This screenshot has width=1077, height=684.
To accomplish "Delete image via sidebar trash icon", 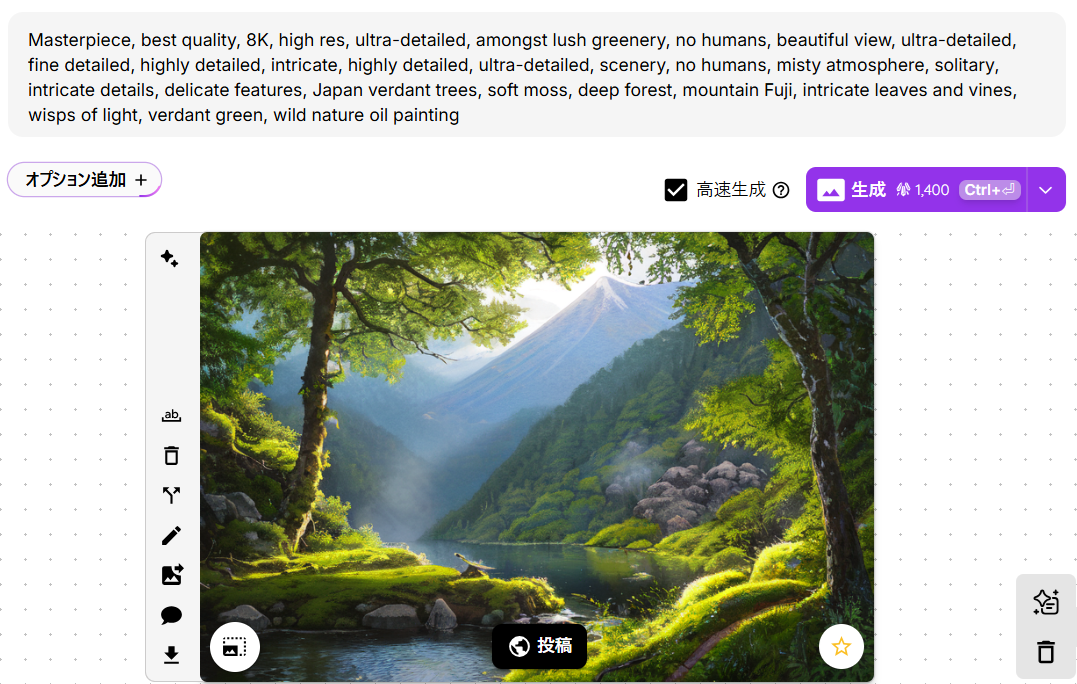I will click(x=171, y=455).
